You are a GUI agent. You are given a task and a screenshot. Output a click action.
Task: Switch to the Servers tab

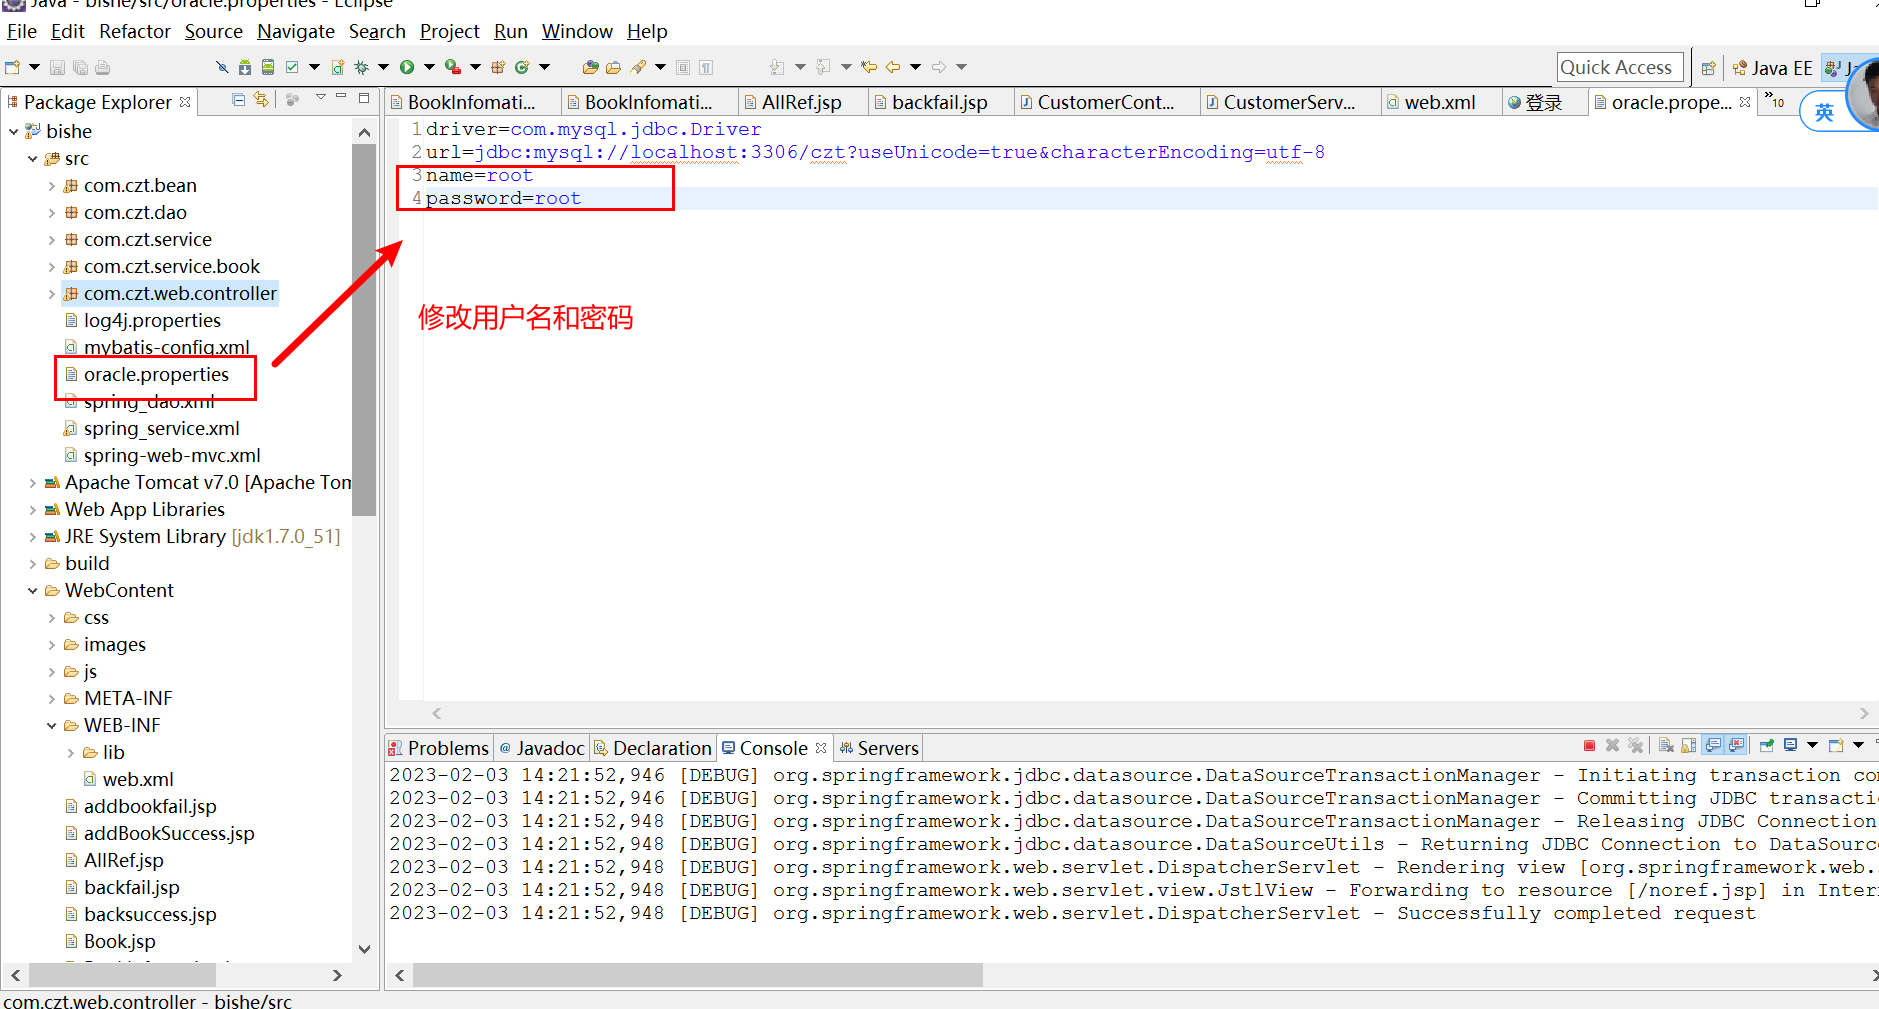point(878,748)
